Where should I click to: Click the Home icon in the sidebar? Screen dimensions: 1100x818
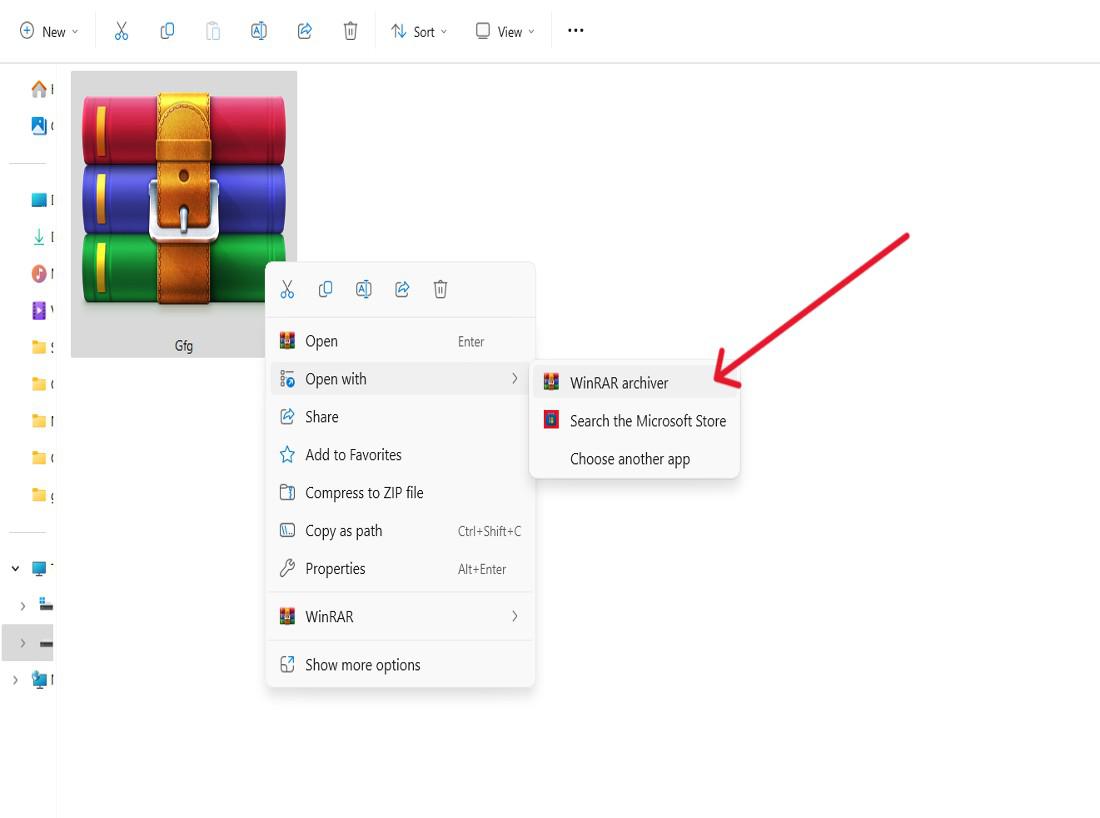[x=39, y=89]
